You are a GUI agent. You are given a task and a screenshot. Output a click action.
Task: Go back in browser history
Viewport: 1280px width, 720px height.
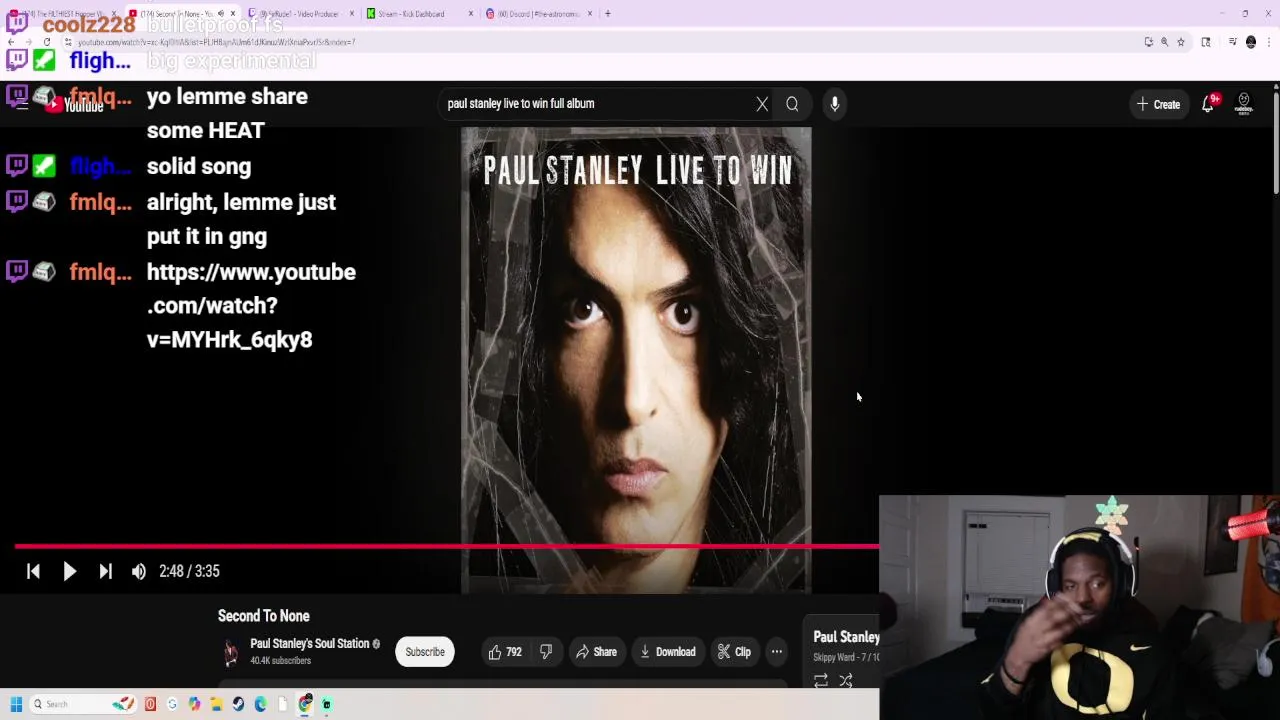[x=11, y=42]
